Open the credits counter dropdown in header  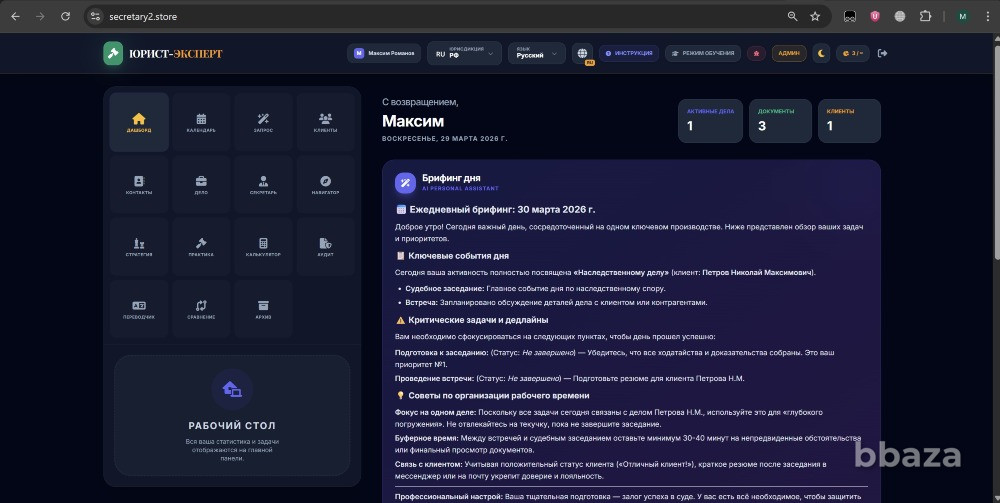pyautogui.click(x=853, y=54)
